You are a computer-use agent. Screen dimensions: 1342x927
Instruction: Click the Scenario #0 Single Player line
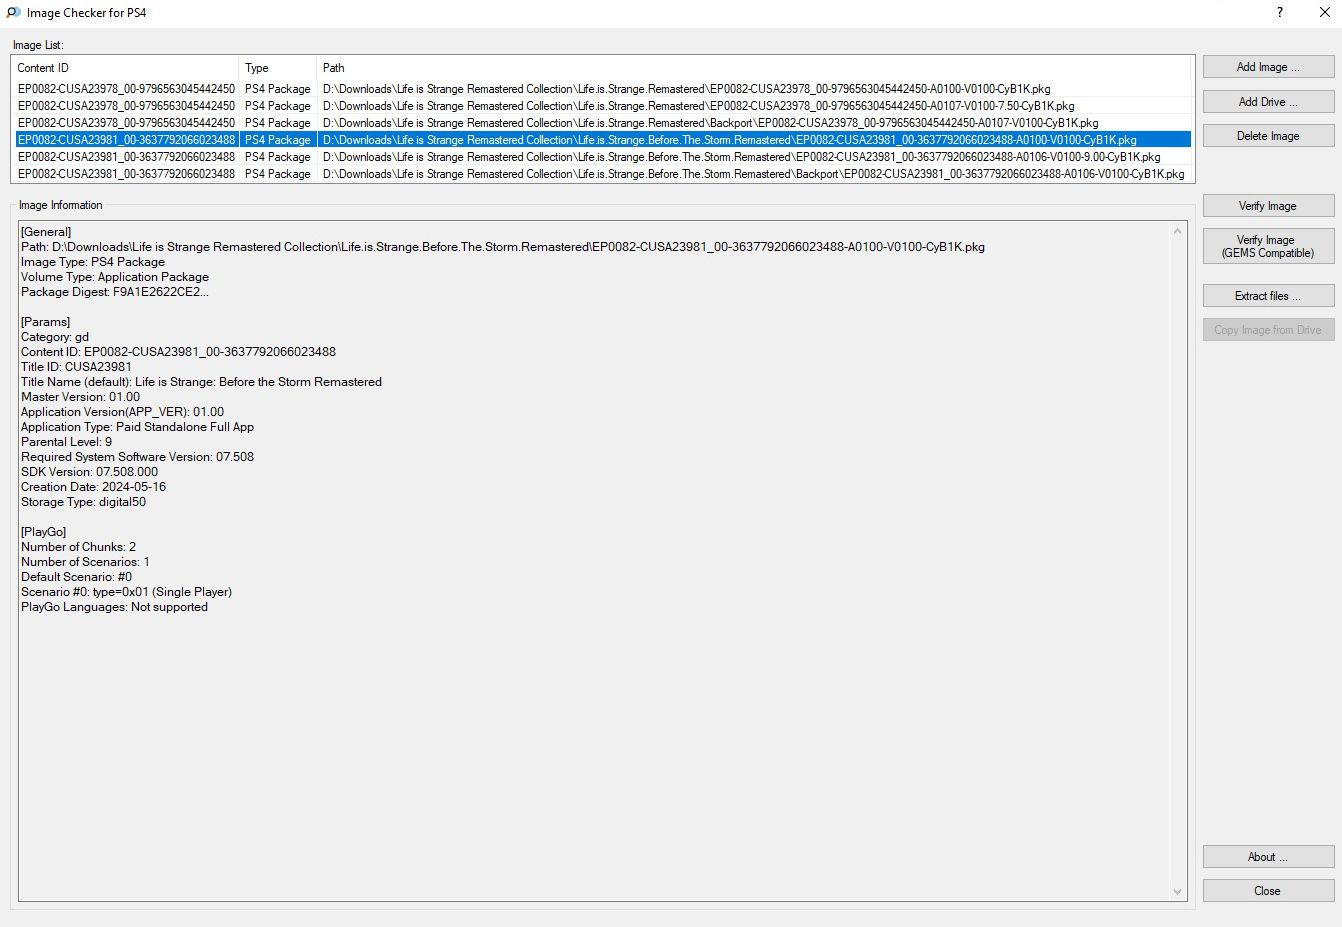pyautogui.click(x=127, y=592)
